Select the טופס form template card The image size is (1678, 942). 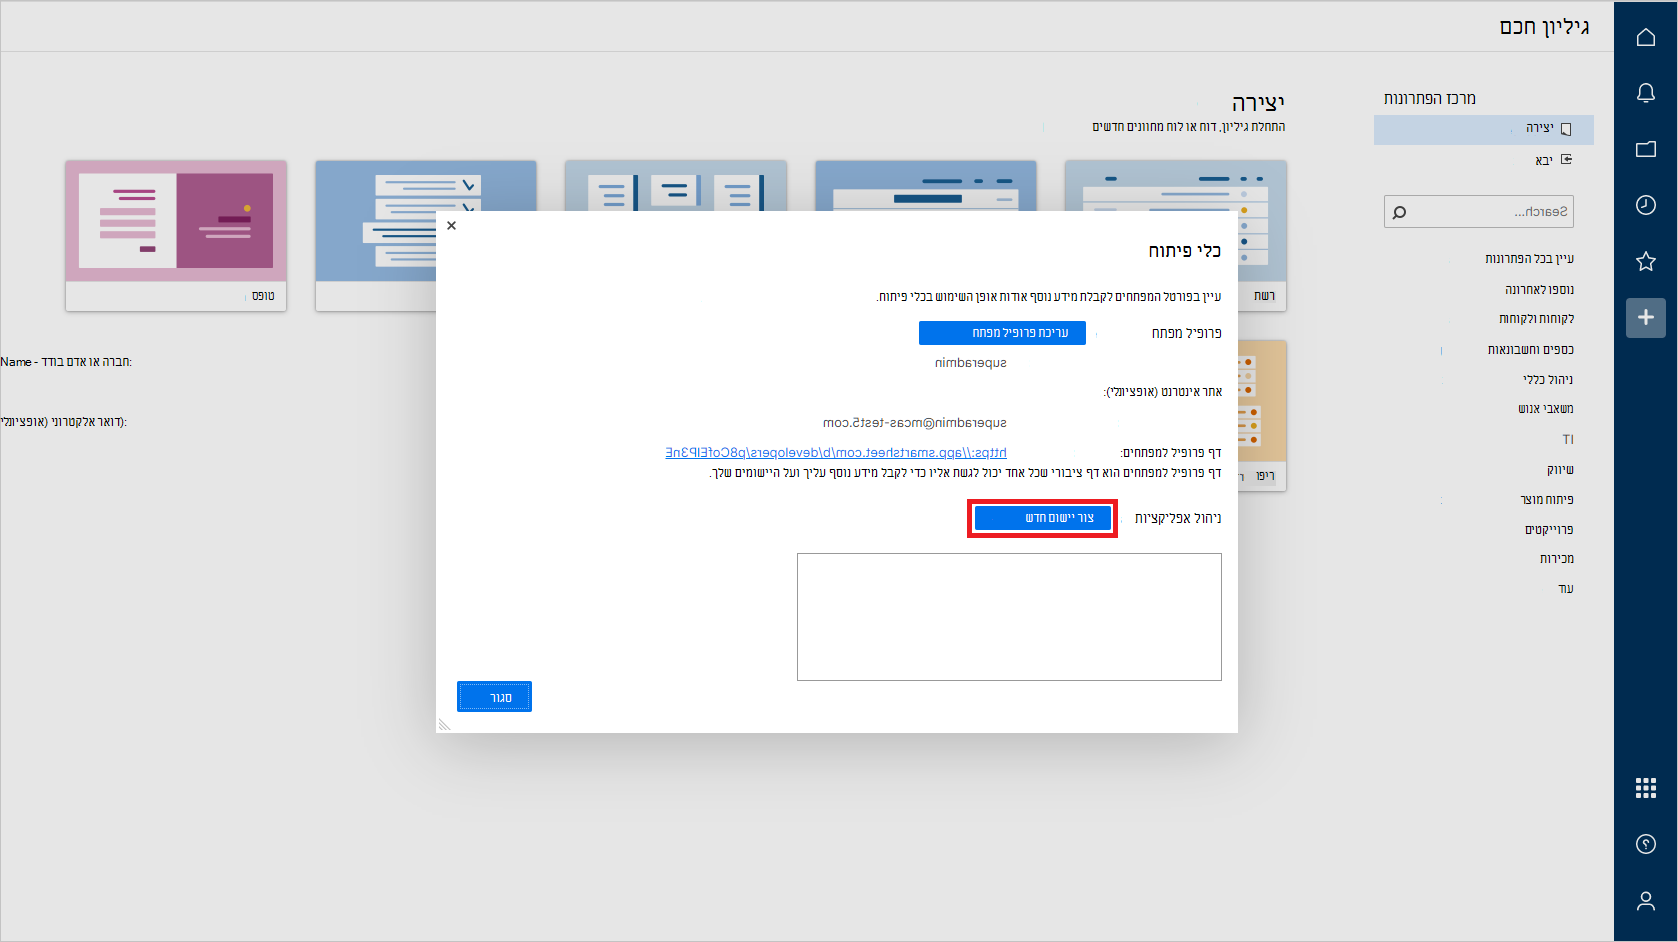pyautogui.click(x=176, y=236)
